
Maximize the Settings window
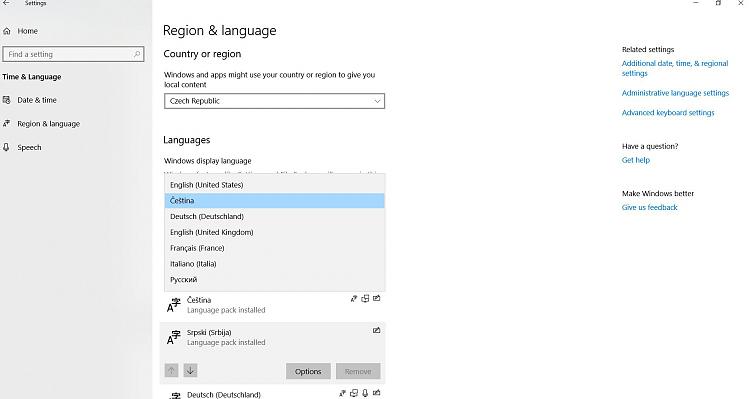click(x=718, y=3)
